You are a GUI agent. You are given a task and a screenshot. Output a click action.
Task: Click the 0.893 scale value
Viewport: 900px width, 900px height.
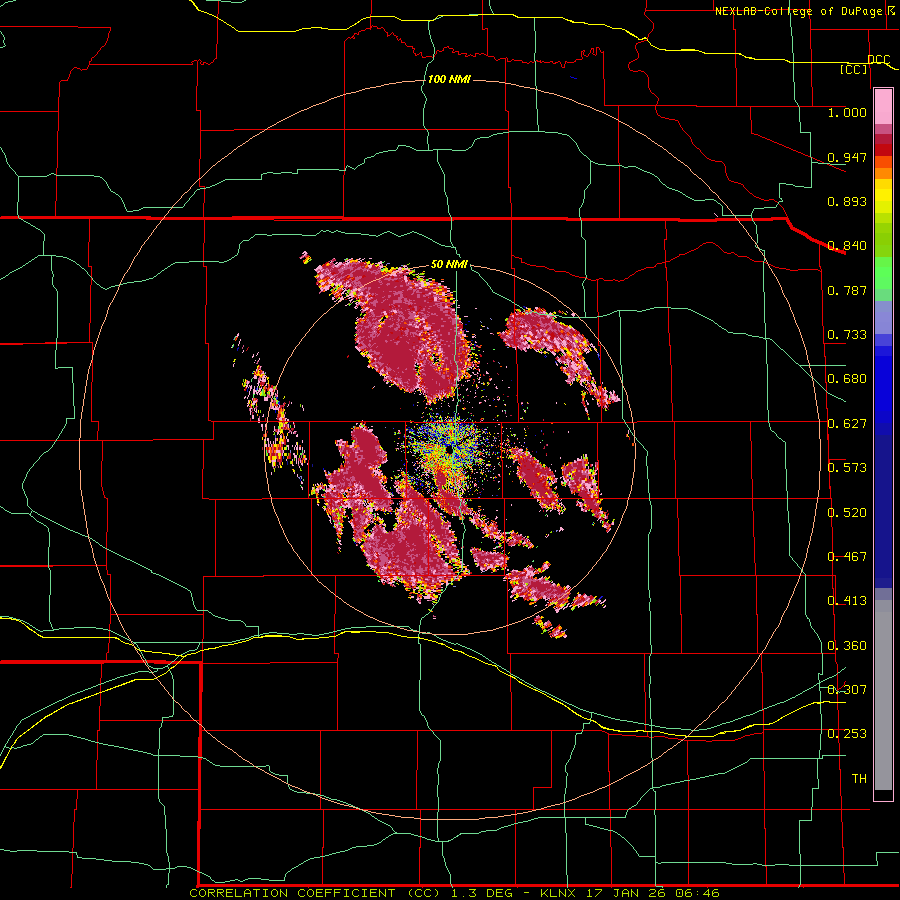847,201
